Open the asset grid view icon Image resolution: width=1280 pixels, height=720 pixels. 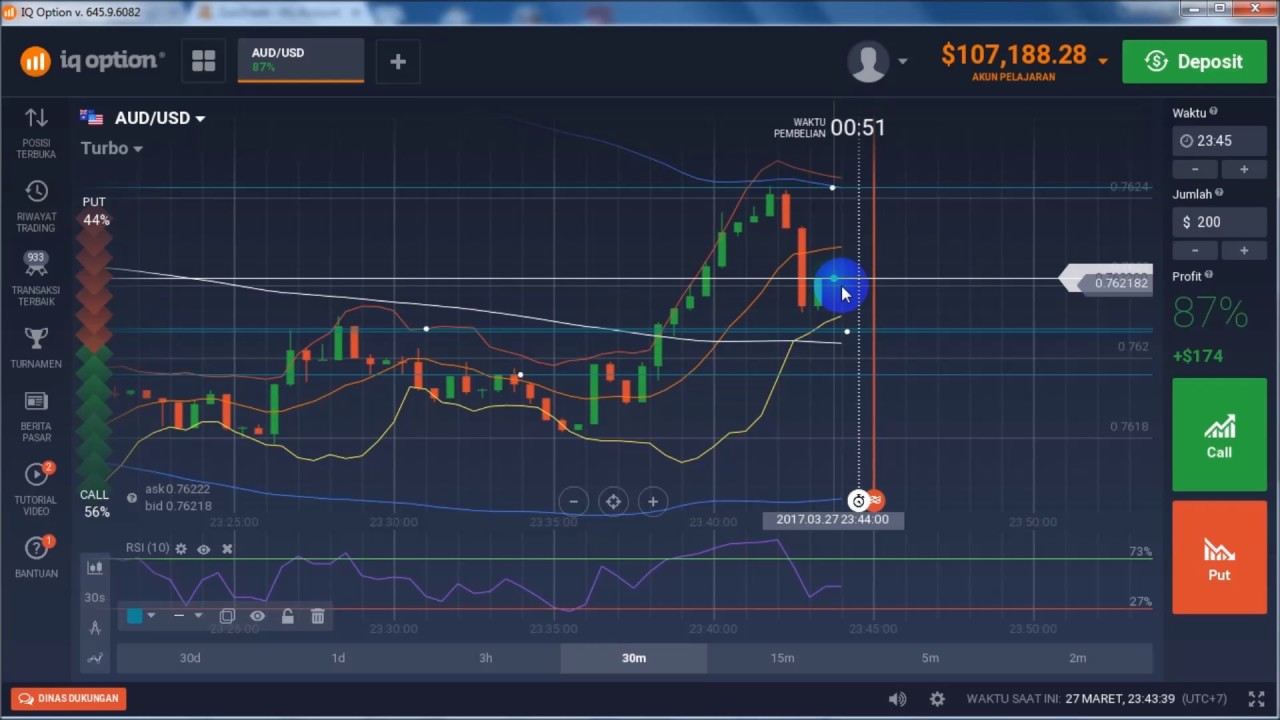[x=203, y=62]
